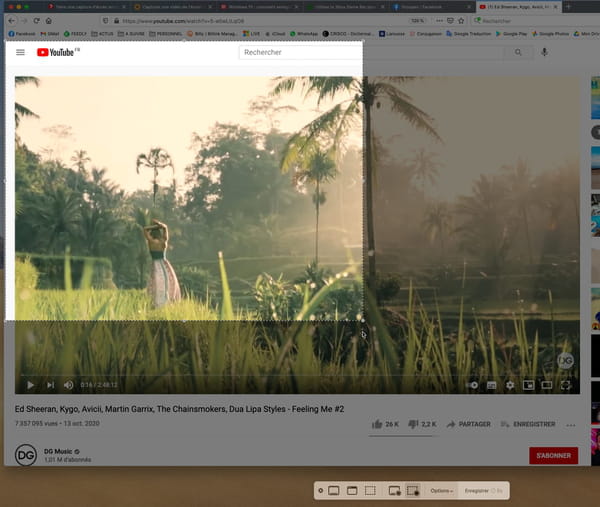Open iCloud bookmark
This screenshot has height=507, width=600.
click(275, 34)
